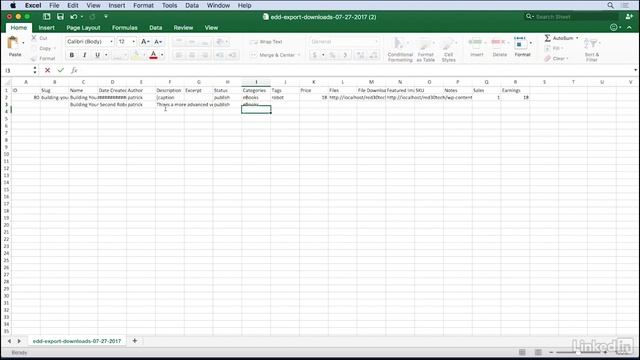Add a new sheet with plus button

tap(135, 341)
